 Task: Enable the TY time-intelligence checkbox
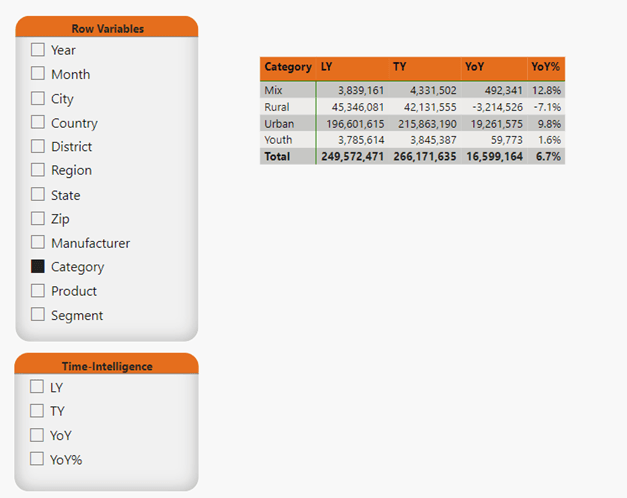37,411
